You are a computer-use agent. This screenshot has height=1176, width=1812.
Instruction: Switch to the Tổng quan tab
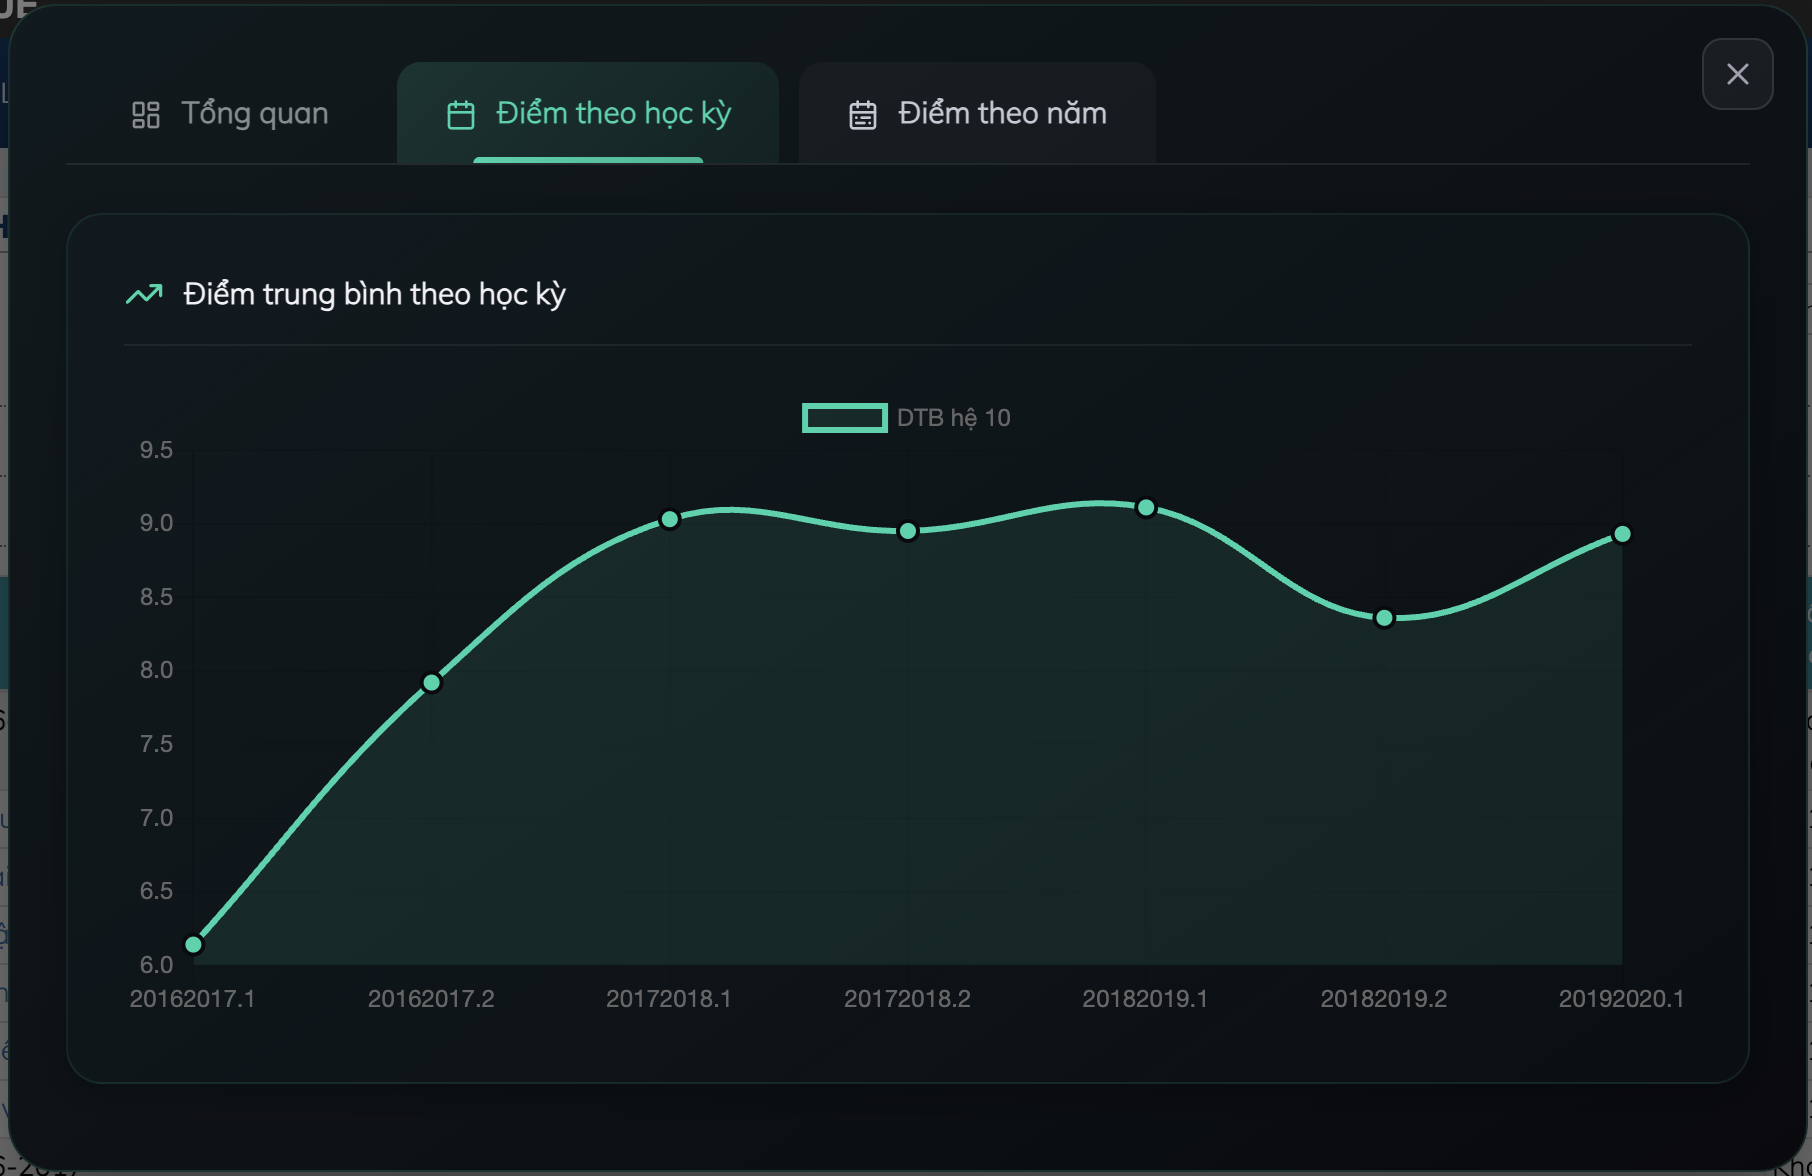(254, 113)
